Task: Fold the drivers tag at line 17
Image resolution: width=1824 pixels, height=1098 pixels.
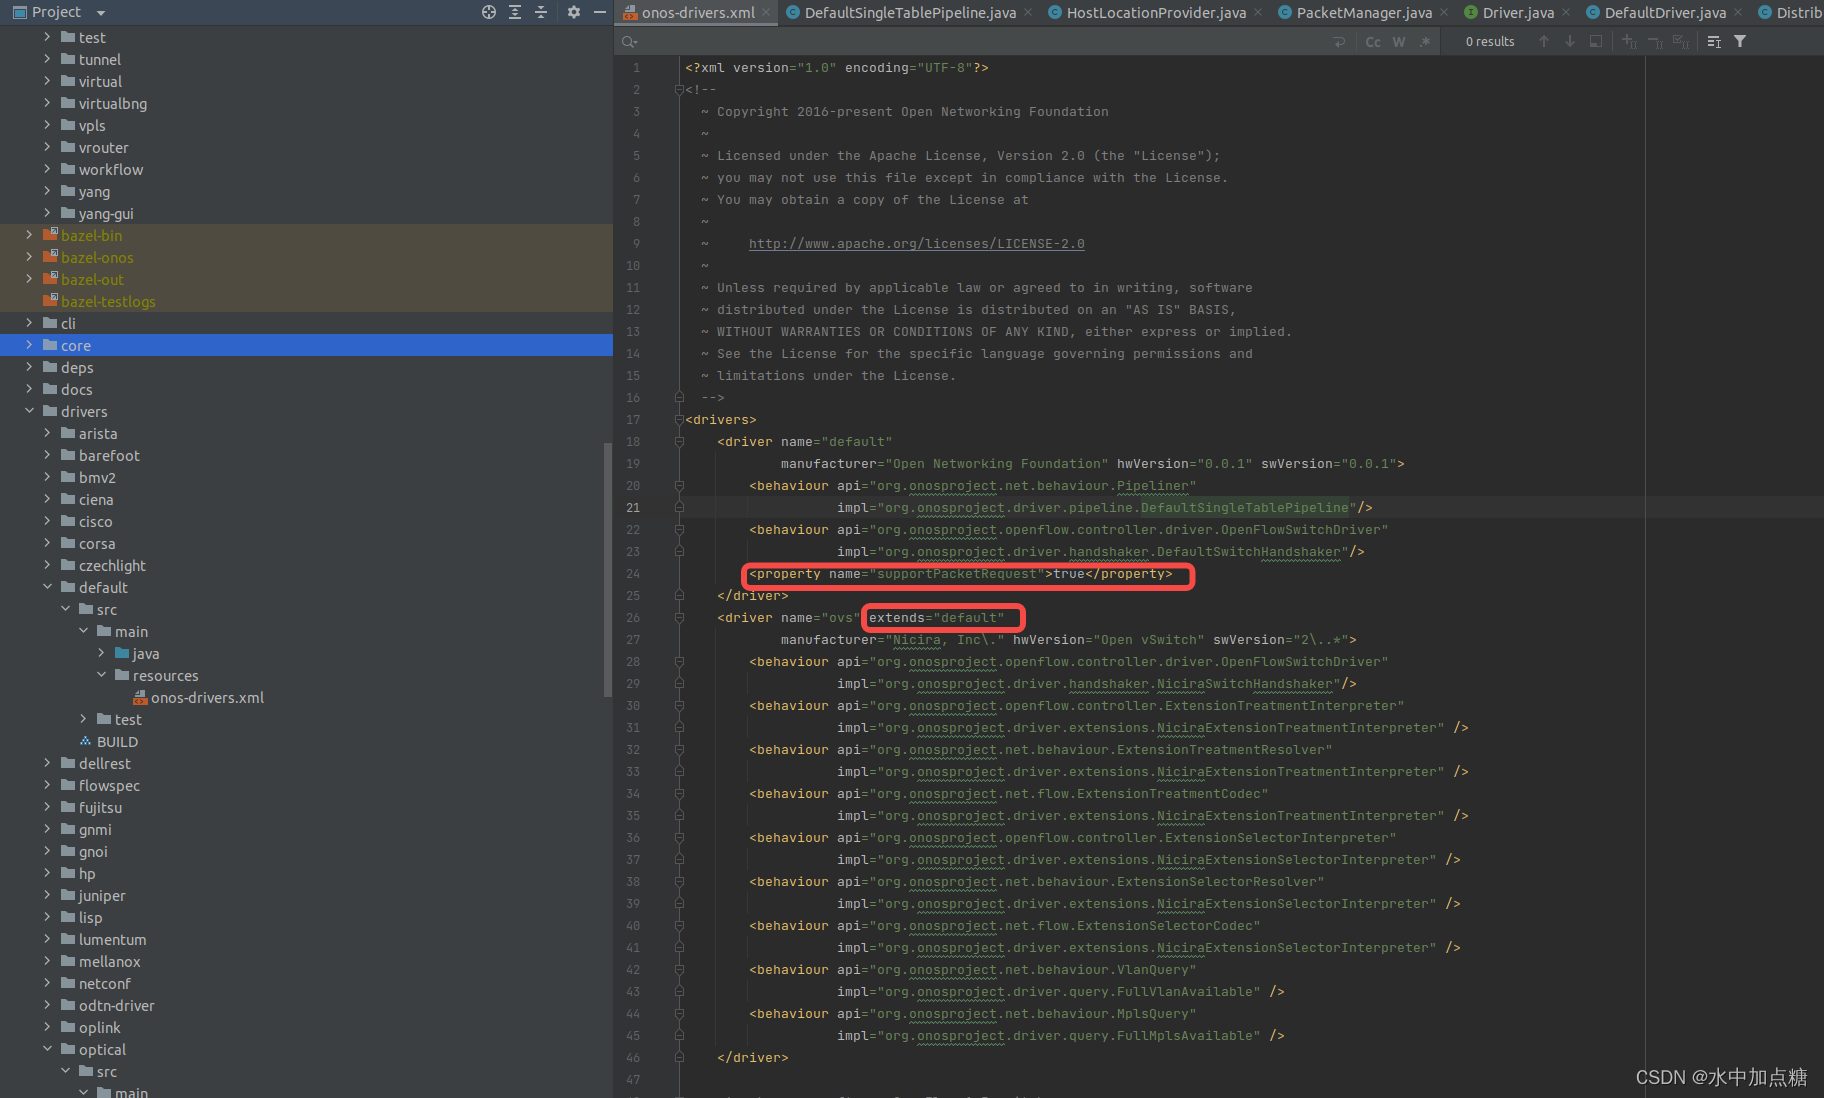Action: click(x=679, y=420)
